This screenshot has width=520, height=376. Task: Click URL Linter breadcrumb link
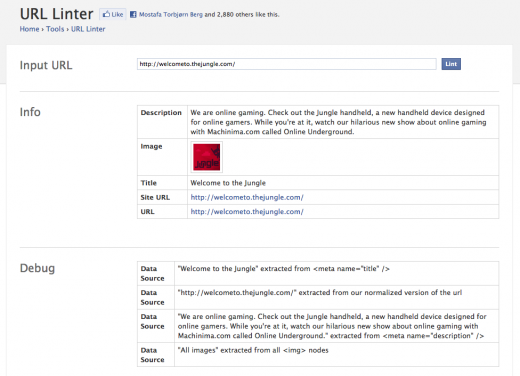tap(88, 29)
